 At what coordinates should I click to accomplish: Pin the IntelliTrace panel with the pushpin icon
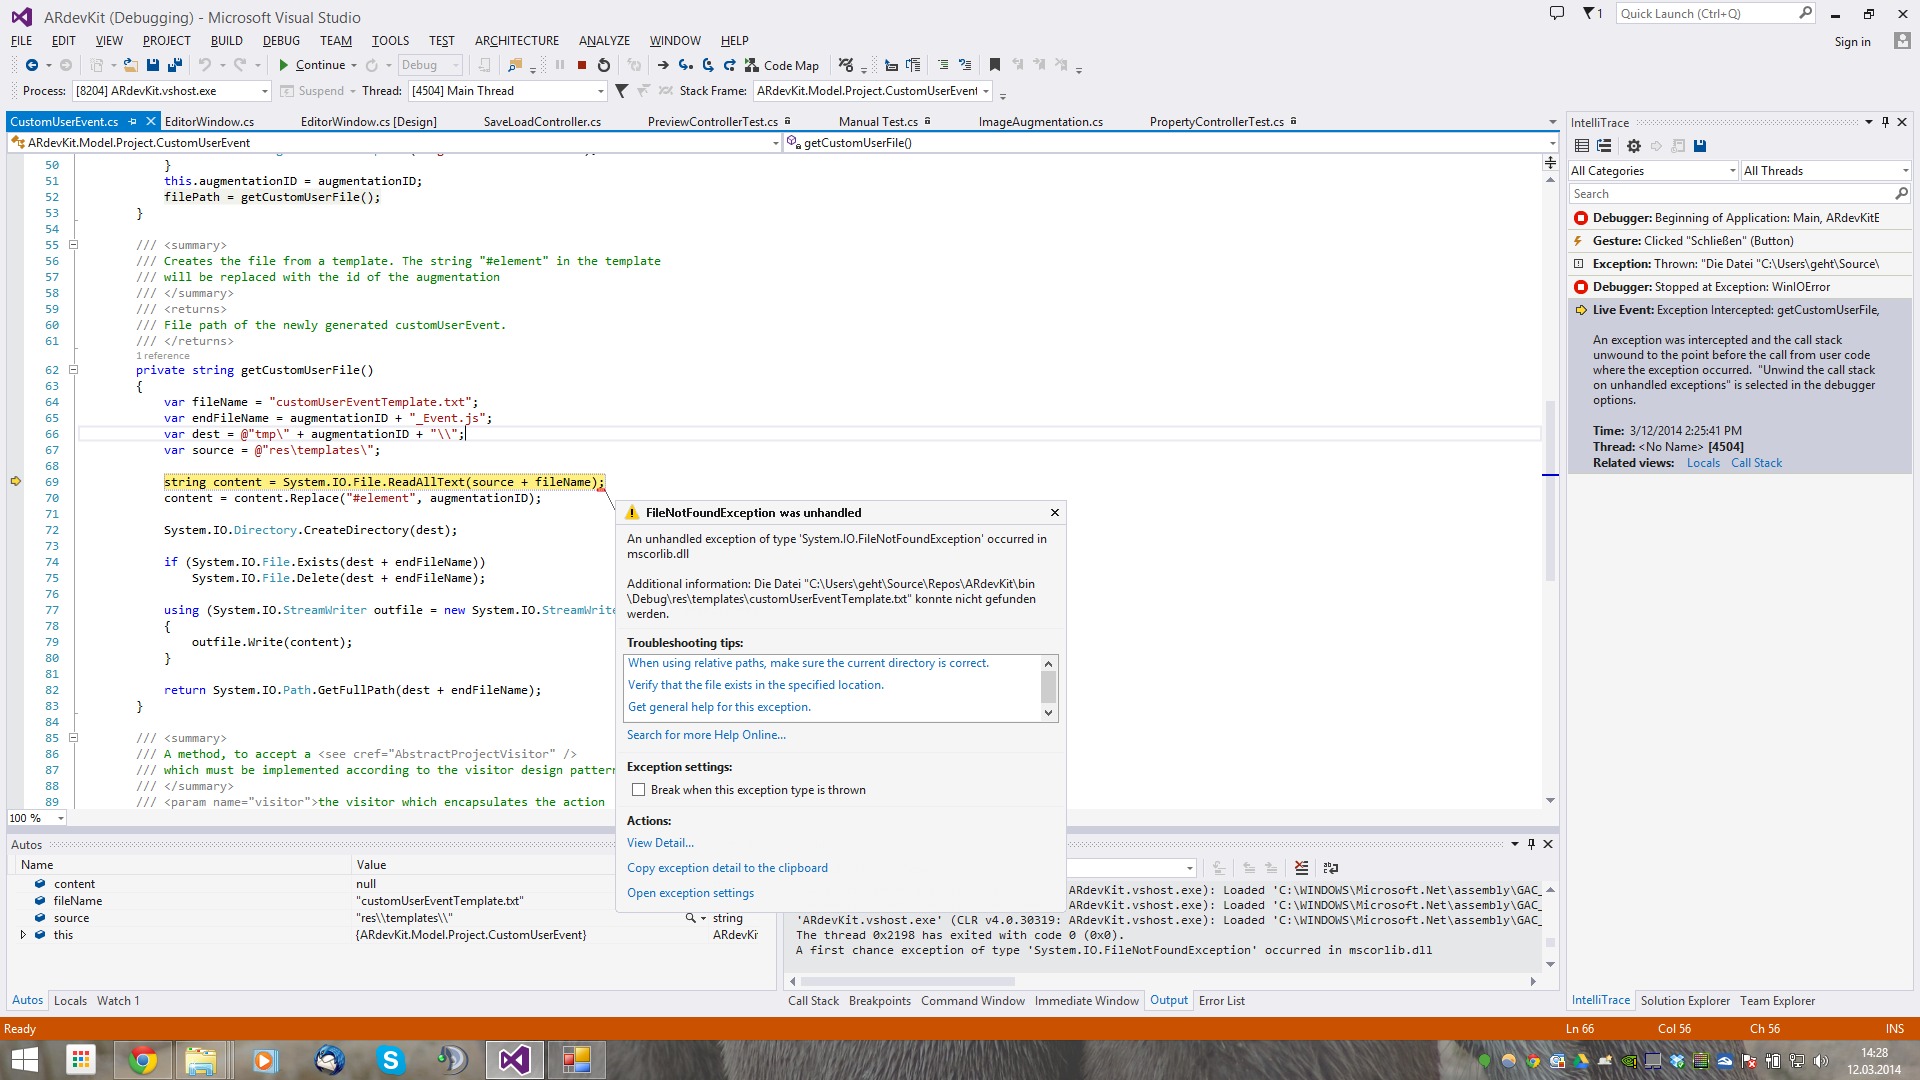[1885, 122]
